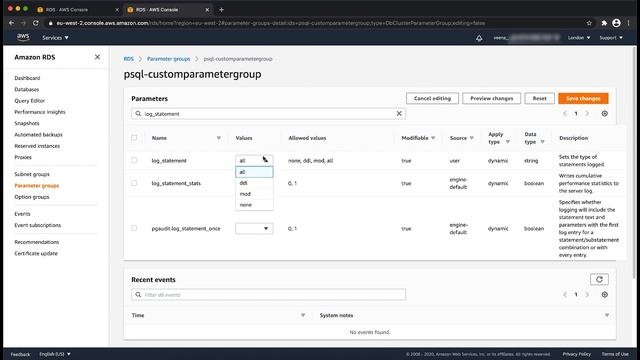Open Performance Insights in the sidebar
640x360 pixels.
40,112
